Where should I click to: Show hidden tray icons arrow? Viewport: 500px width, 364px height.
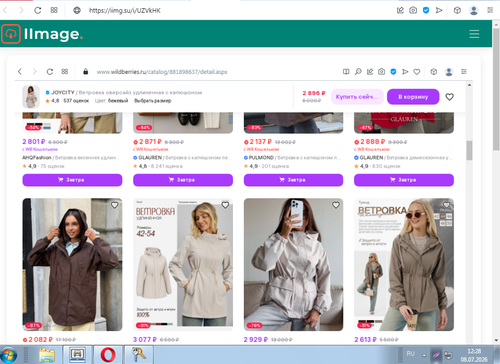[424, 355]
